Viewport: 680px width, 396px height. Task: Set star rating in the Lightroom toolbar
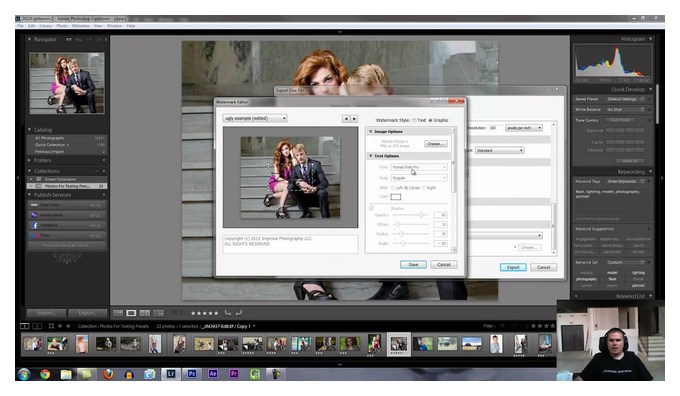pos(205,313)
